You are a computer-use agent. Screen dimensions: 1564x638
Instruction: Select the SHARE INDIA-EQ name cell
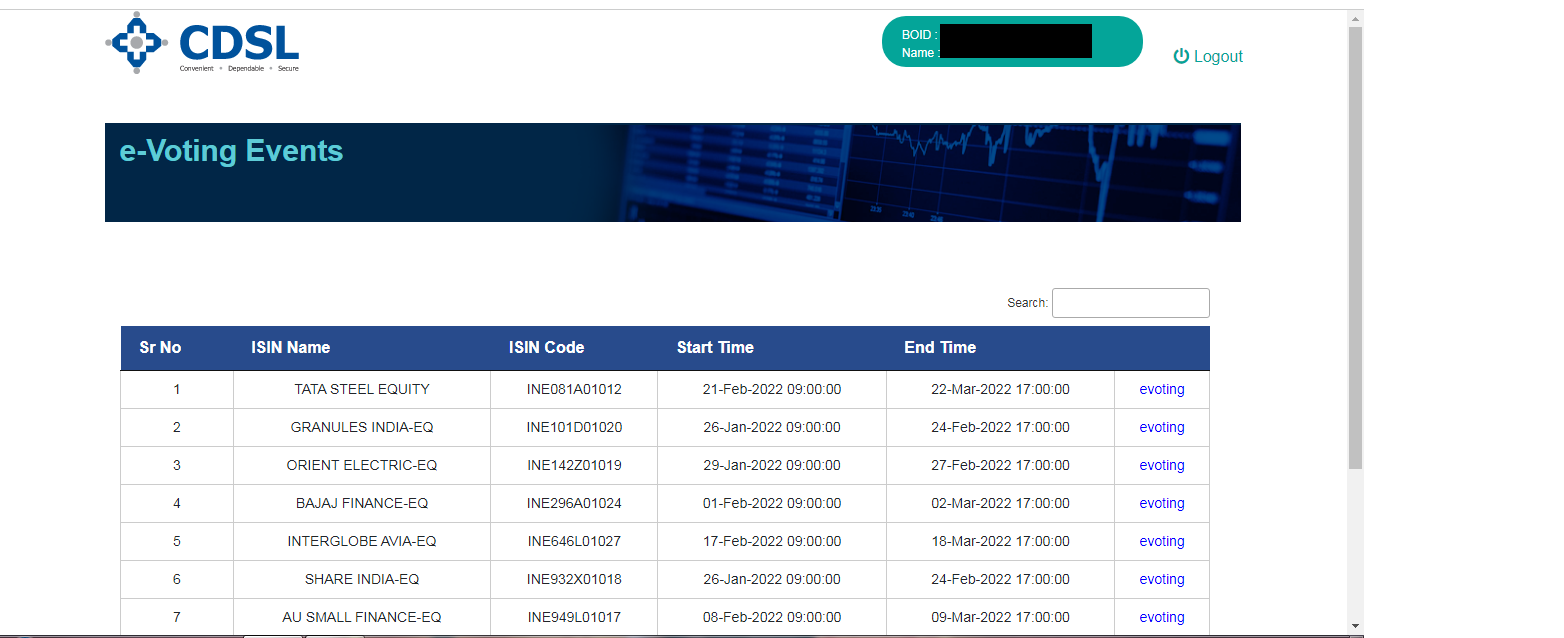(362, 580)
